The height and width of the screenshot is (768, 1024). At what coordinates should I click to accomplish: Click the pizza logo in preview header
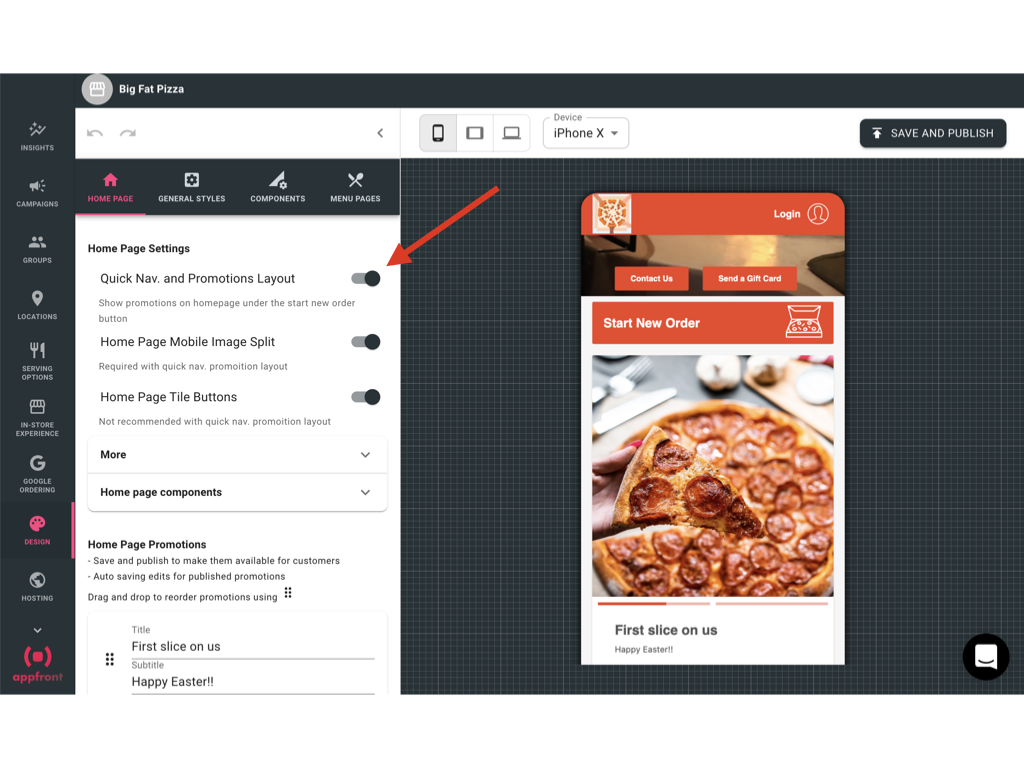[x=612, y=214]
